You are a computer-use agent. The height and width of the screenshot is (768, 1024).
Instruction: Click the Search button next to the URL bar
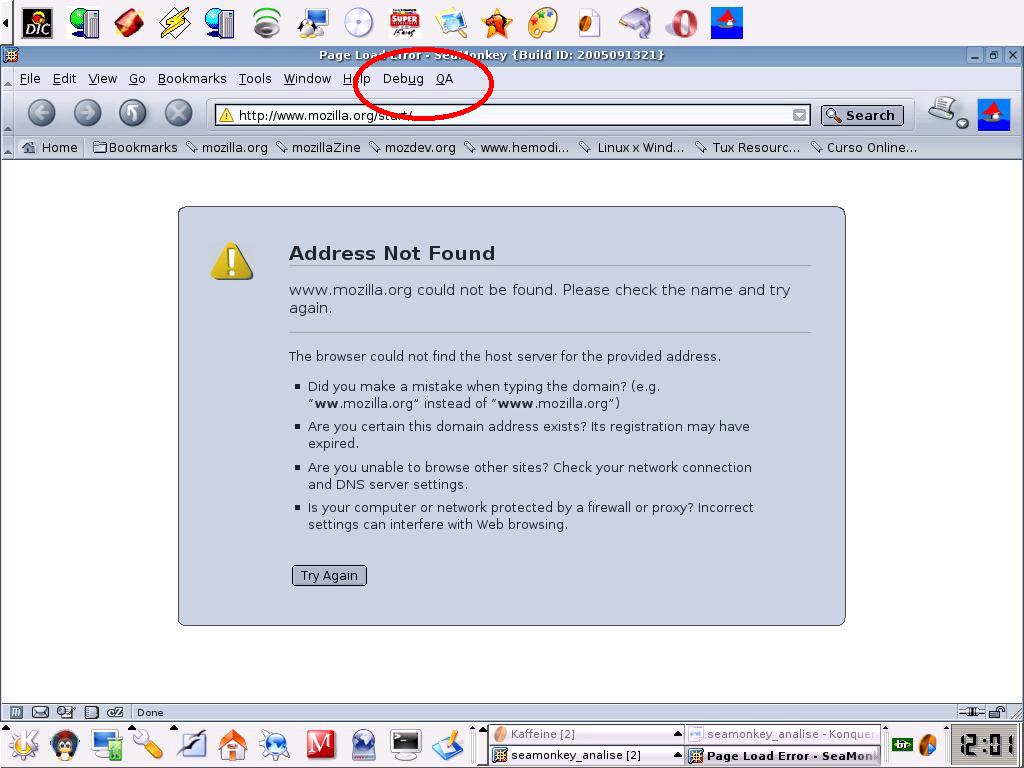[862, 116]
